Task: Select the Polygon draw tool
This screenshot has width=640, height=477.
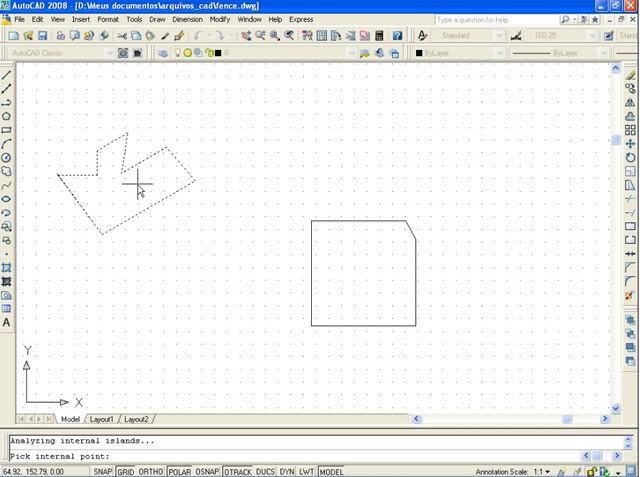Action: pyautogui.click(x=6, y=116)
